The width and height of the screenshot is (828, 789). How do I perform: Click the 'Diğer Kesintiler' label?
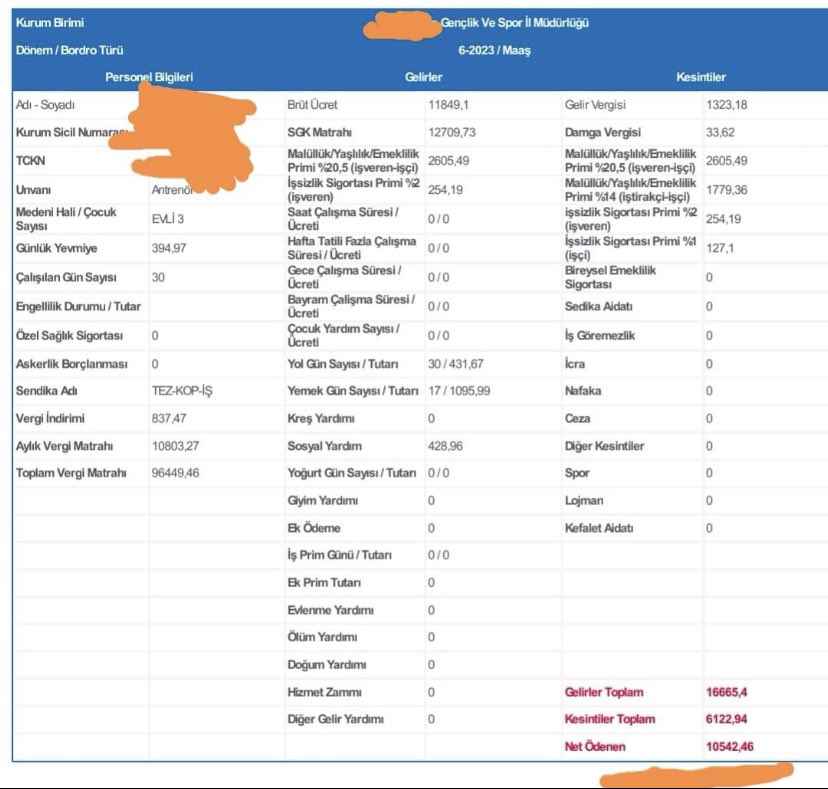click(x=605, y=446)
